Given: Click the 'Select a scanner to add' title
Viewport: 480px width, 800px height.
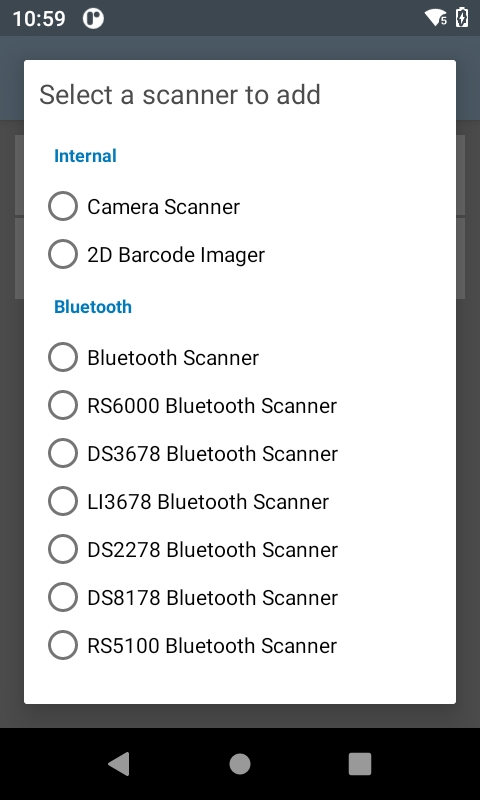Looking at the screenshot, I should click(180, 94).
